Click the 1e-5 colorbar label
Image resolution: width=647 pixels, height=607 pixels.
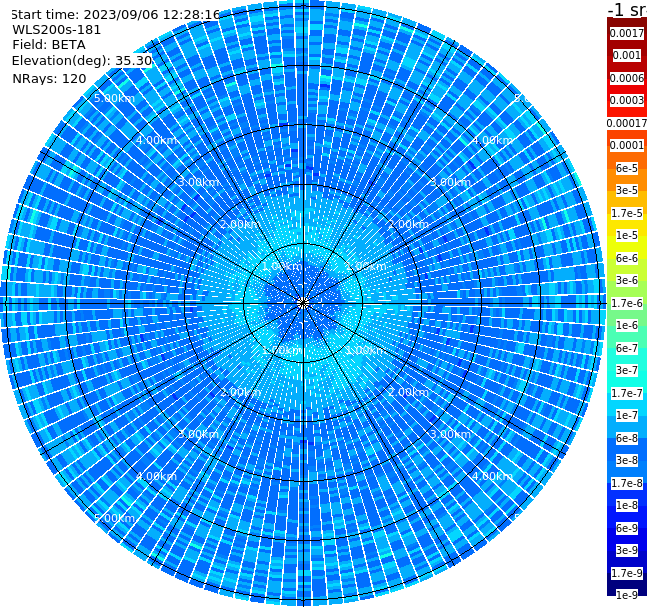(627, 236)
